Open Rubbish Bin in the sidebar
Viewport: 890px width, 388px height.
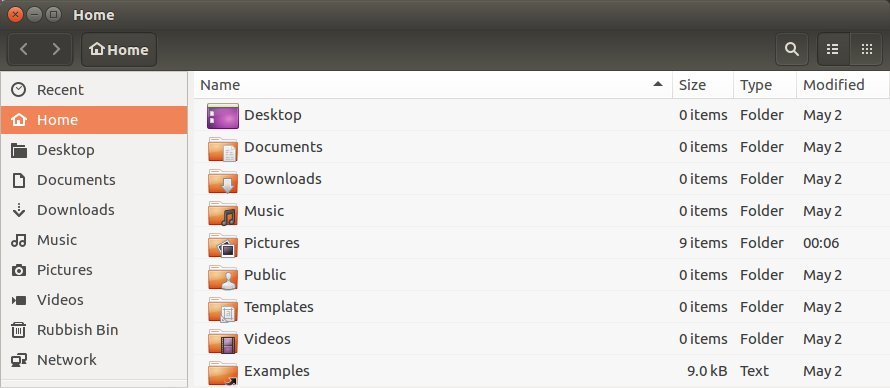(94, 330)
